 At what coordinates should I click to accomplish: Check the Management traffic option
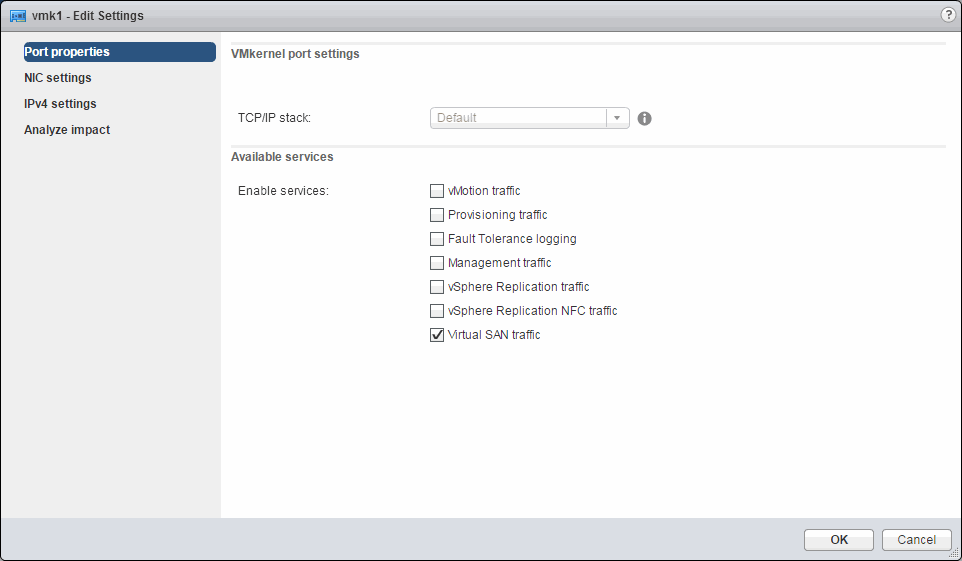coord(437,263)
